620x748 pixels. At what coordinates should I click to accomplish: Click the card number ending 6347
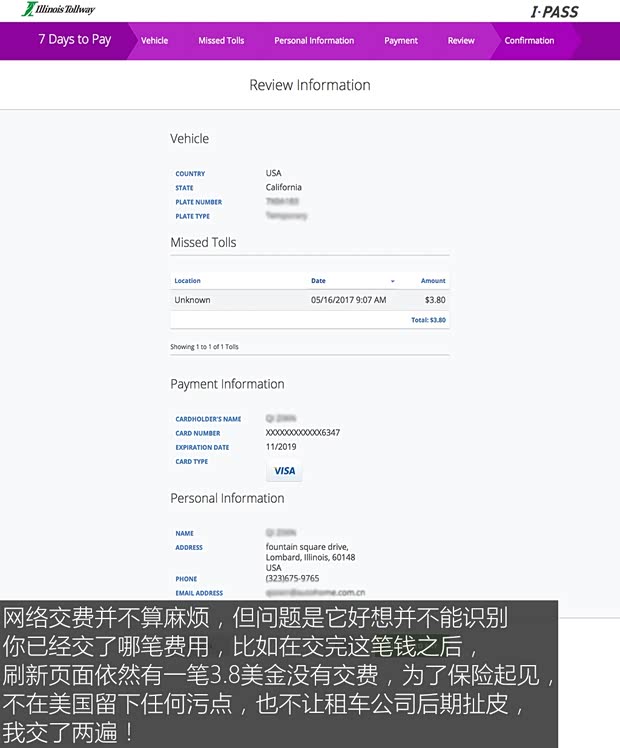coord(303,433)
